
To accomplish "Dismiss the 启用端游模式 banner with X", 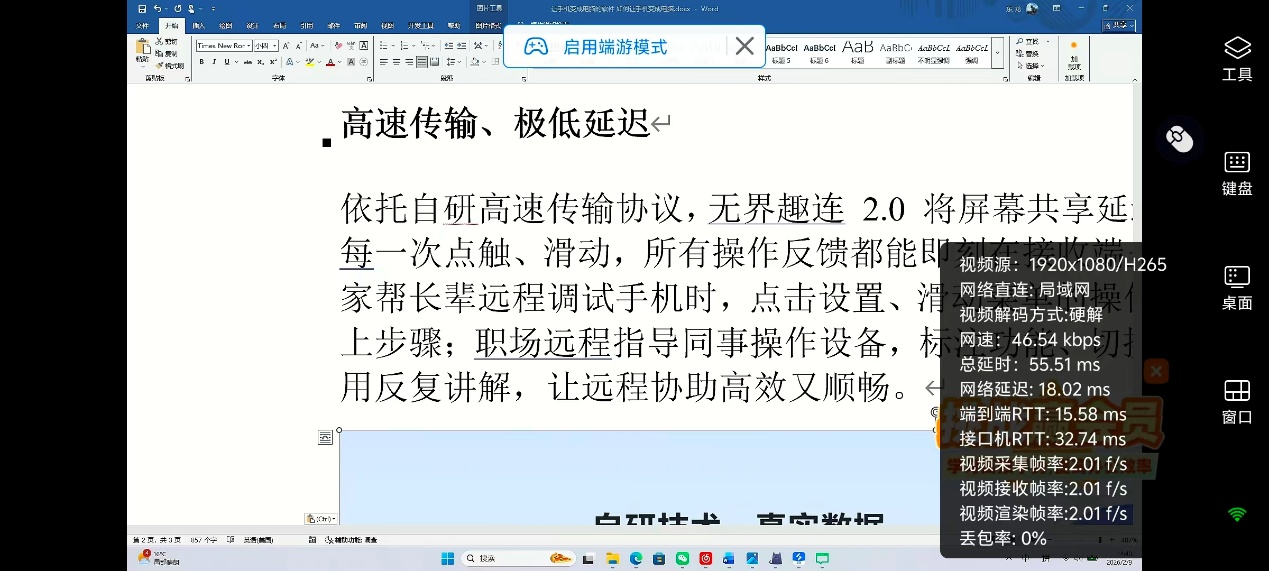I will pyautogui.click(x=744, y=46).
